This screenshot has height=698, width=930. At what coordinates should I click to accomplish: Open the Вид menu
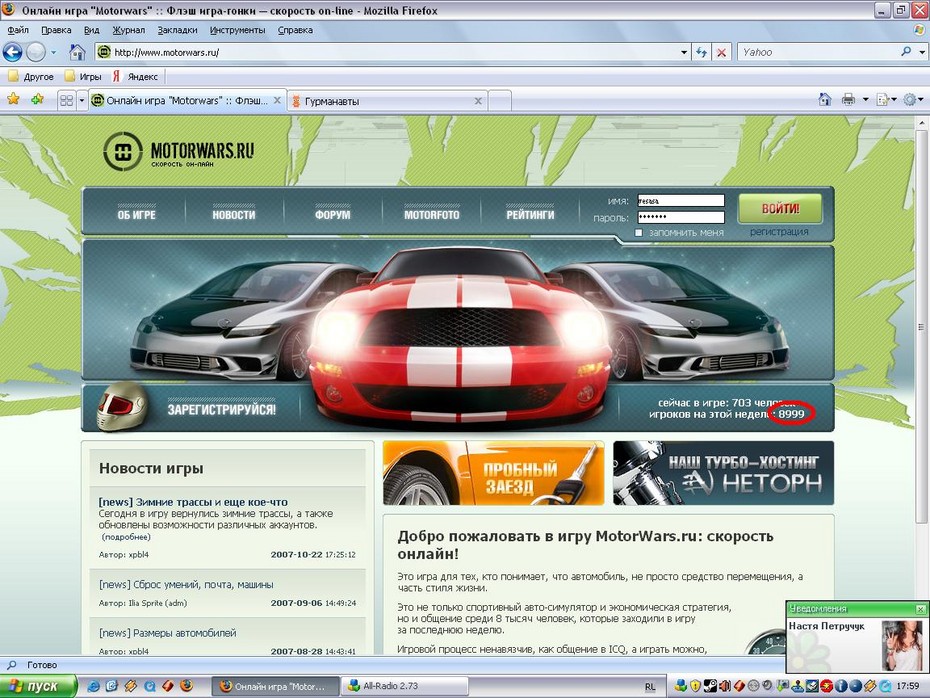[x=91, y=30]
